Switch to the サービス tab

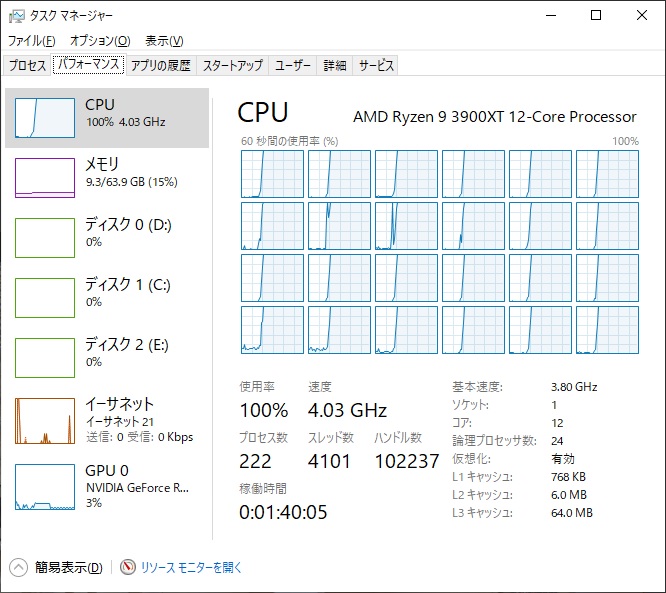[x=376, y=66]
